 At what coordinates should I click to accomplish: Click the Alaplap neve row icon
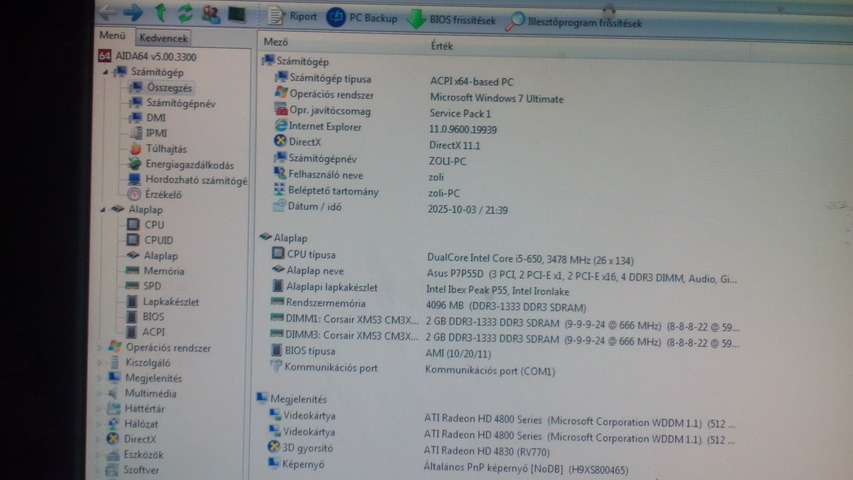click(x=278, y=269)
